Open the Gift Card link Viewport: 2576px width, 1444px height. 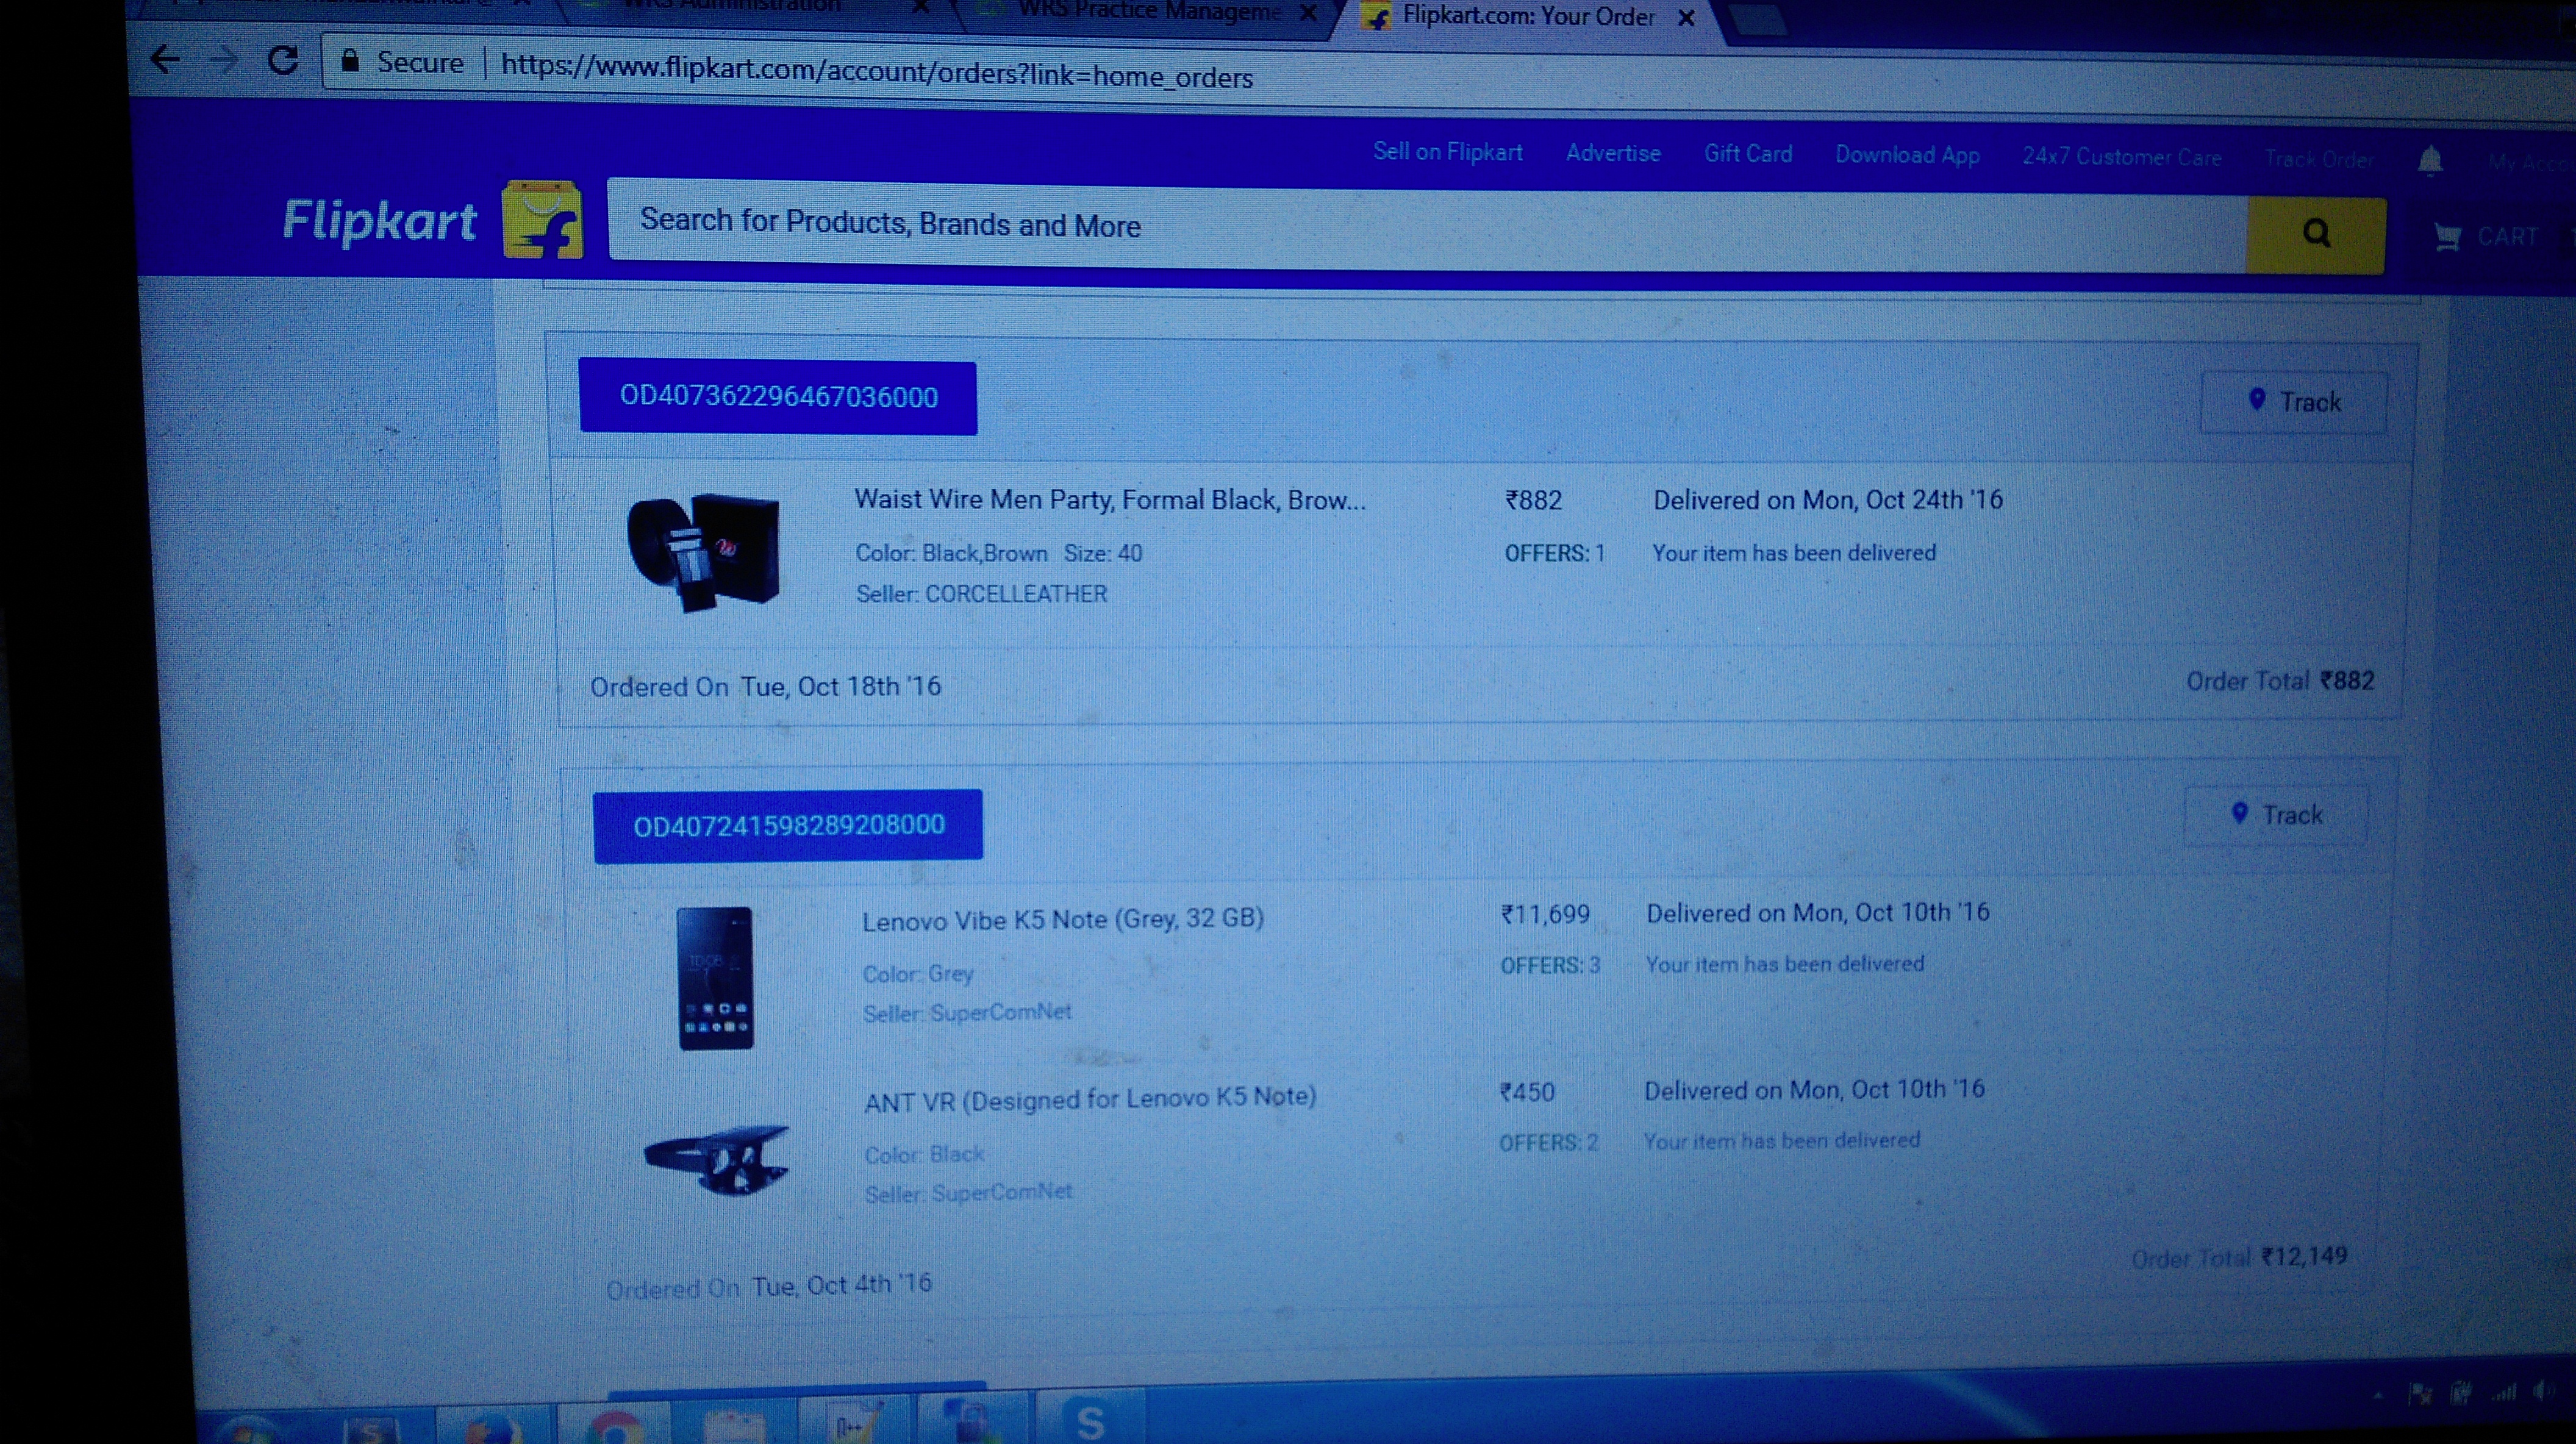[1748, 154]
